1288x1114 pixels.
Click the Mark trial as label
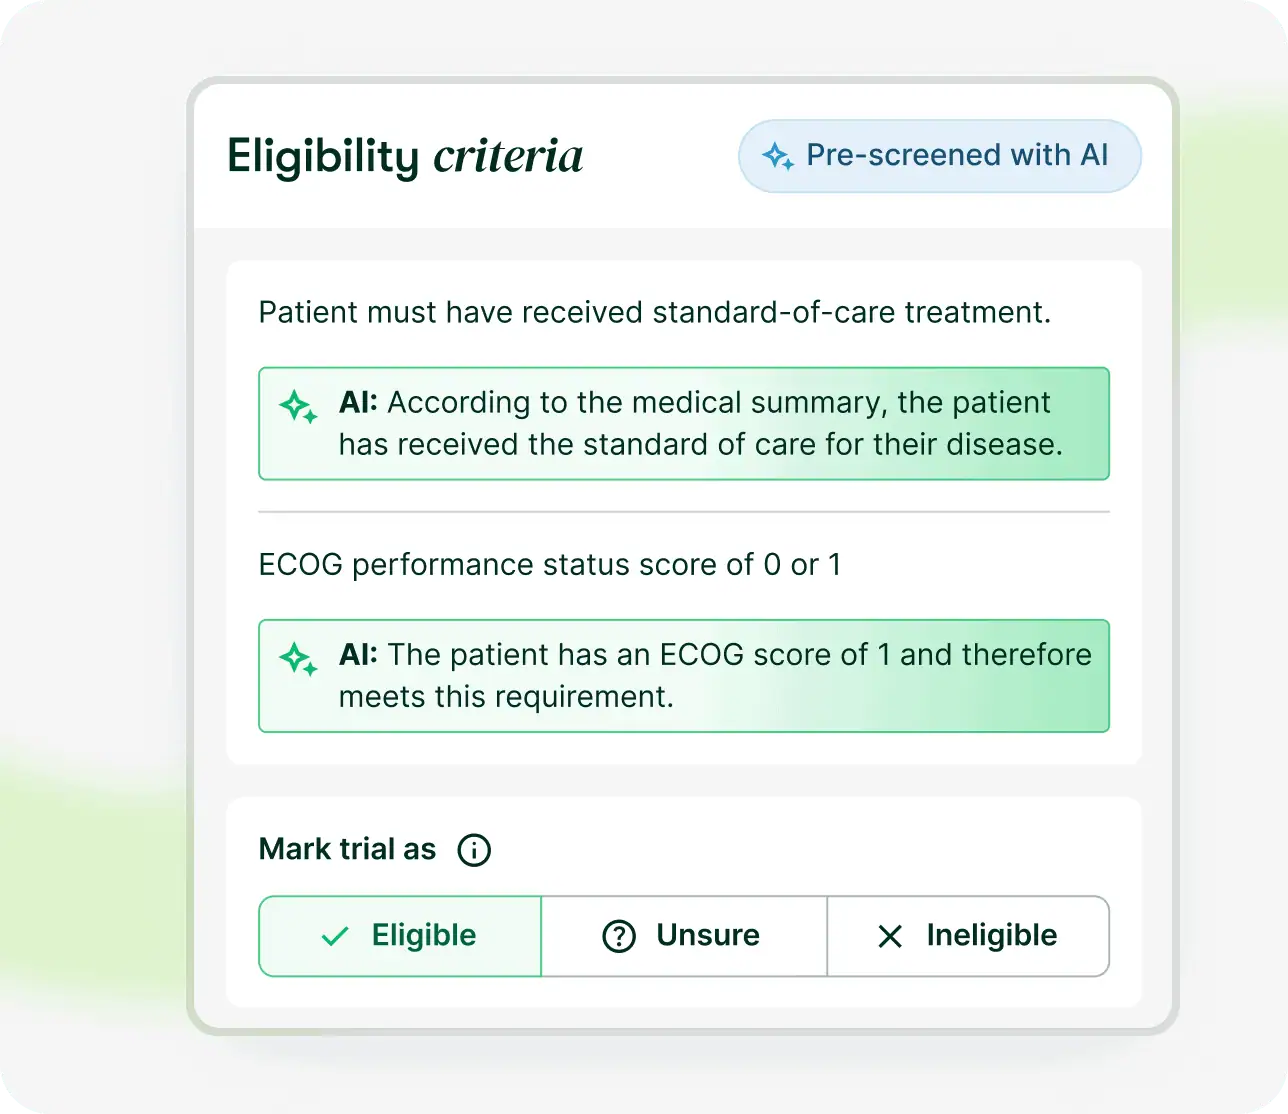tap(347, 850)
